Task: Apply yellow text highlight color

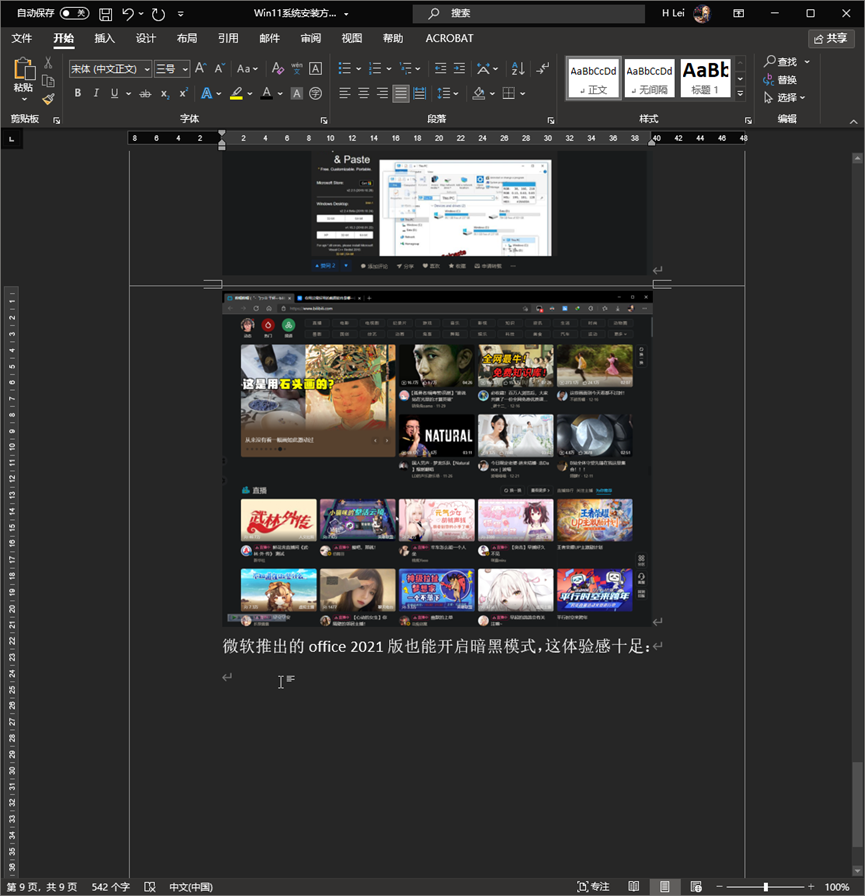Action: click(x=237, y=93)
